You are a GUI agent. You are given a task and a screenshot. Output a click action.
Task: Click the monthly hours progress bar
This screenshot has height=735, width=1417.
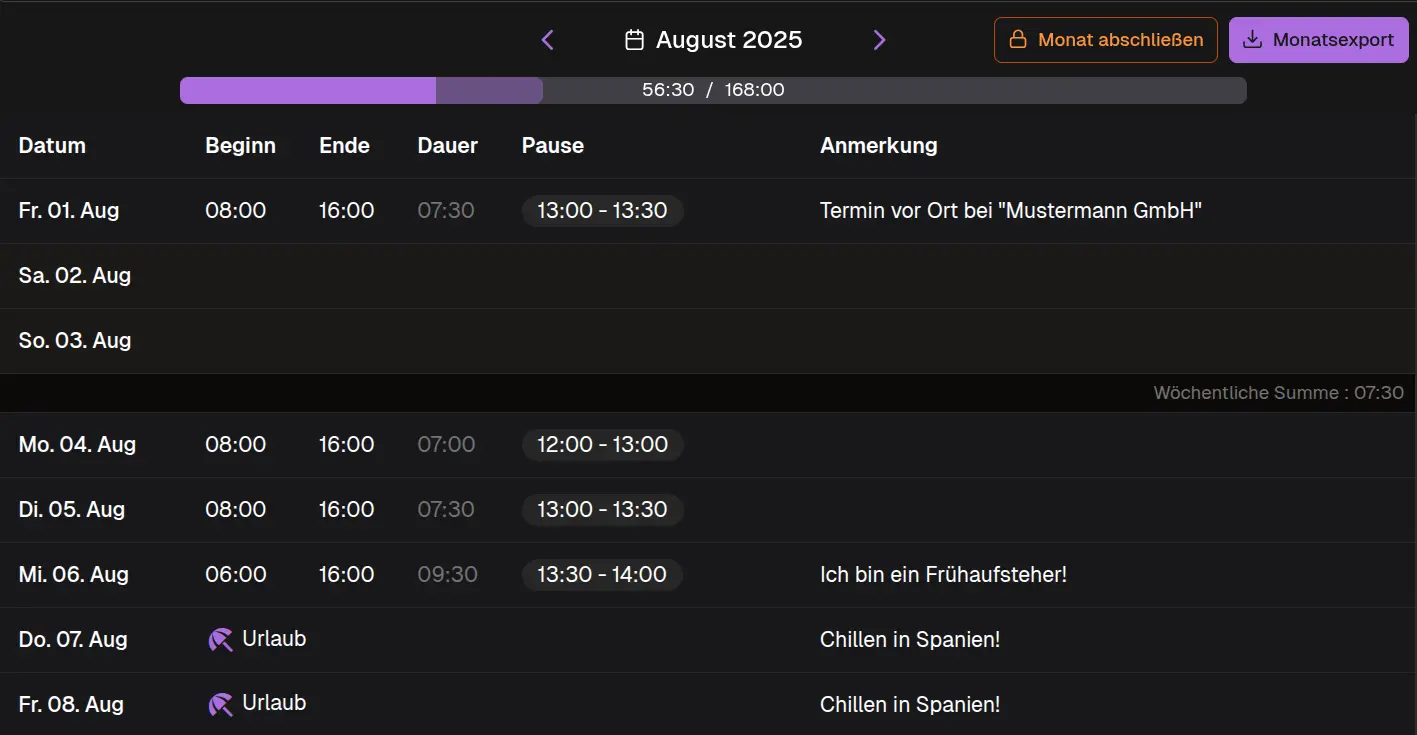pyautogui.click(x=712, y=90)
